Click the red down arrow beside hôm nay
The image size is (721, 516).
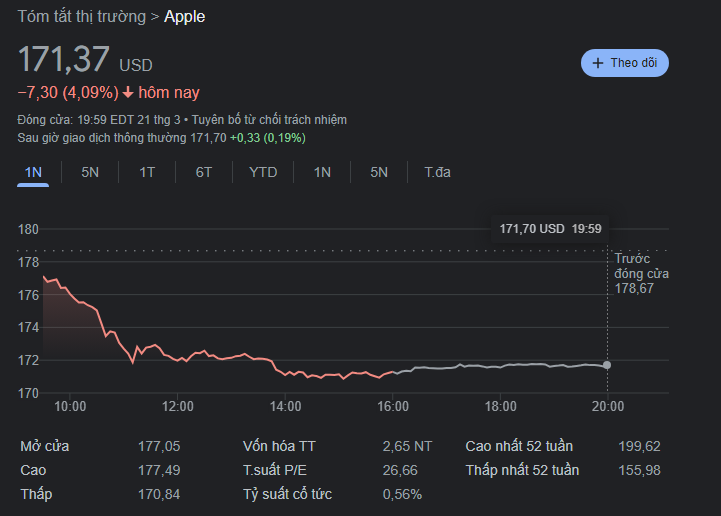(128, 93)
